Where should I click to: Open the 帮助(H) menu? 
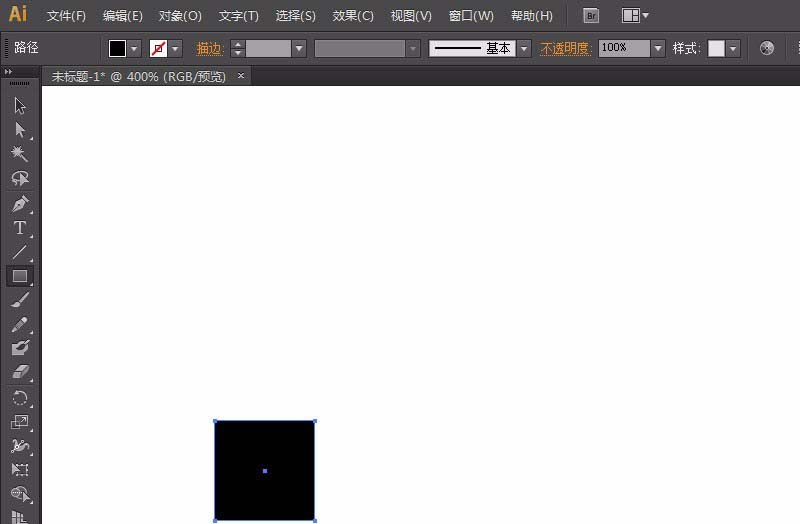pyautogui.click(x=532, y=16)
